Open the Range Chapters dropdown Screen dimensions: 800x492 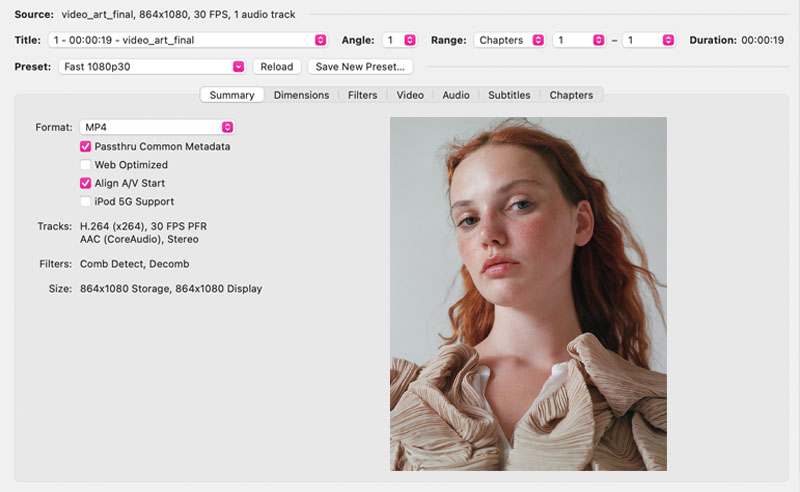510,40
